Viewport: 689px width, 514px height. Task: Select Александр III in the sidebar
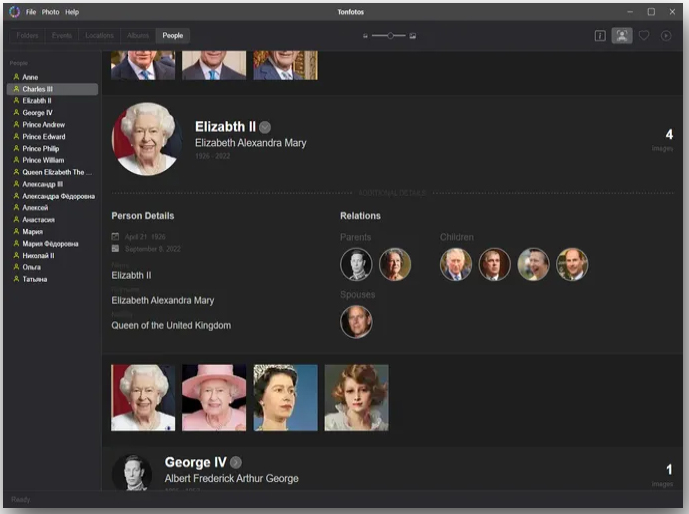coord(52,184)
